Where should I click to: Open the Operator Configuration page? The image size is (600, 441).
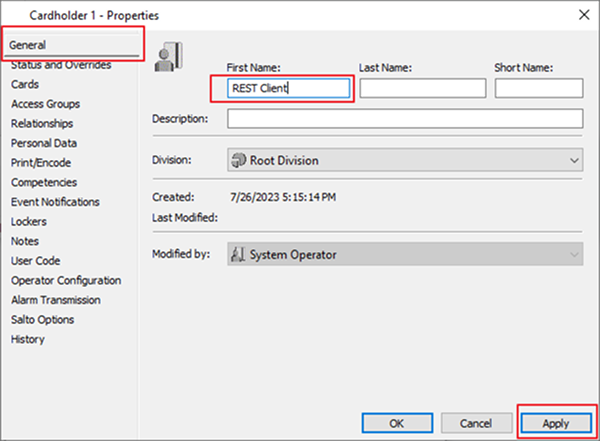pos(65,281)
